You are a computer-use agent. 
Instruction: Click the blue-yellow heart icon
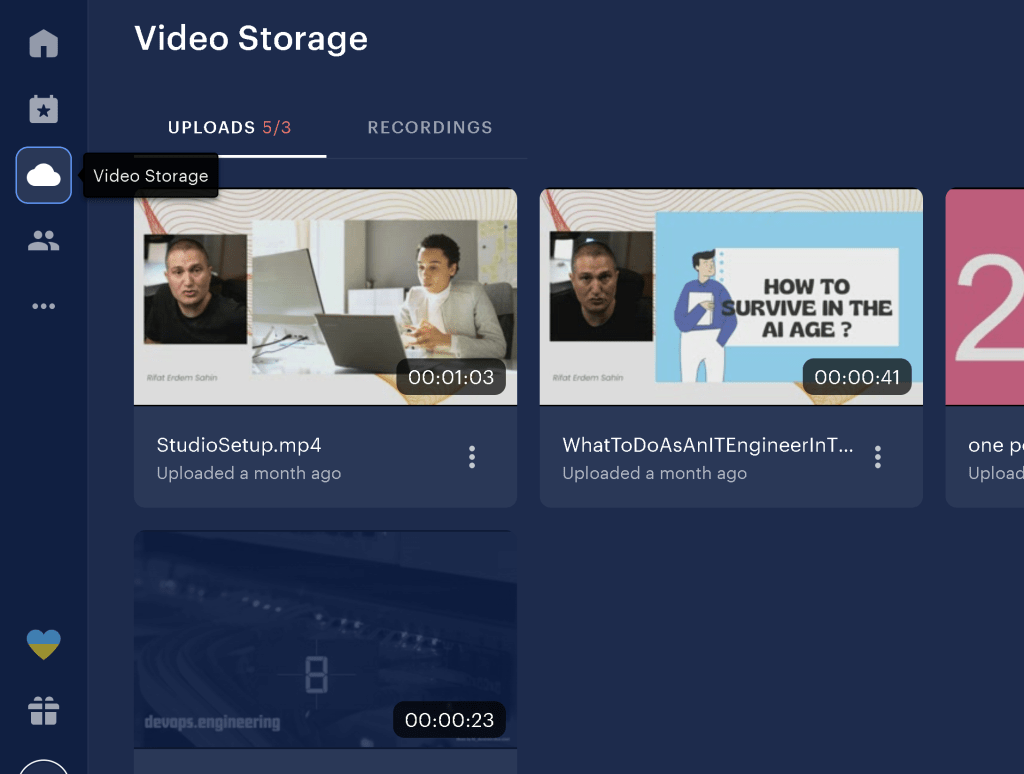pos(44,645)
